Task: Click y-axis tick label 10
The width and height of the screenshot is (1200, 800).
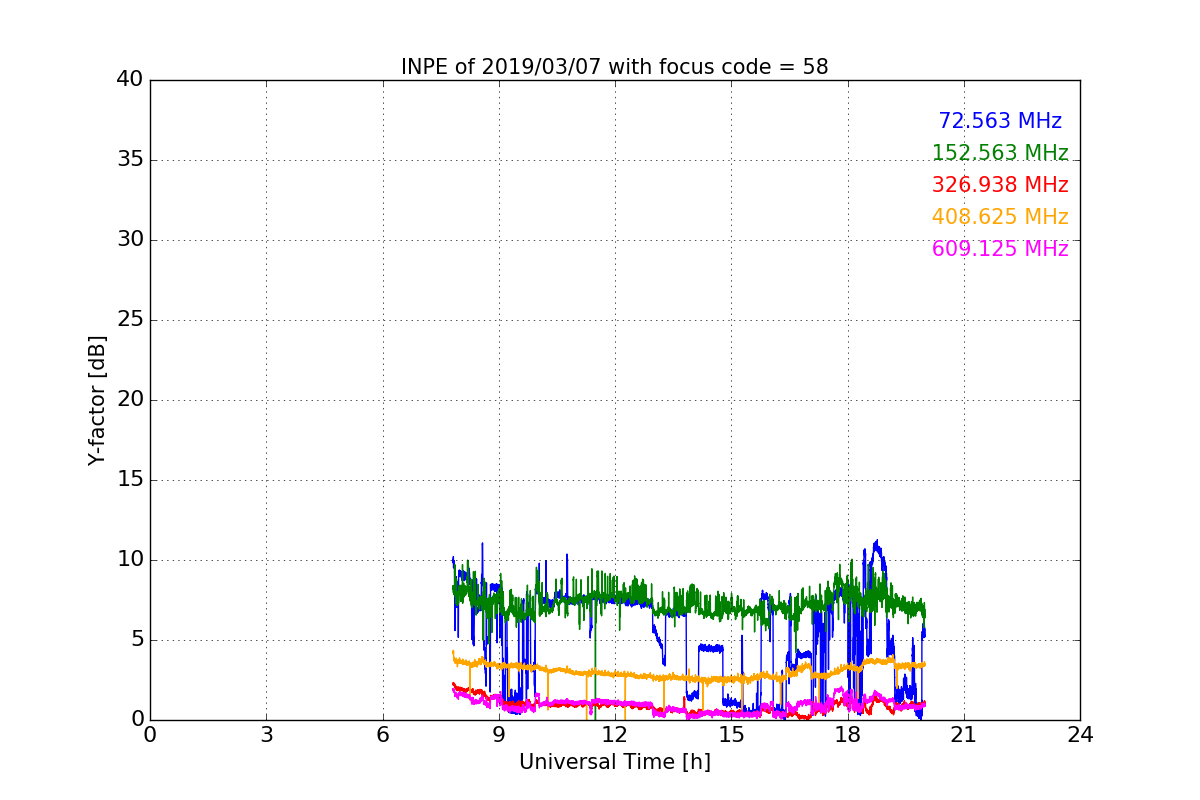Action: (130, 560)
